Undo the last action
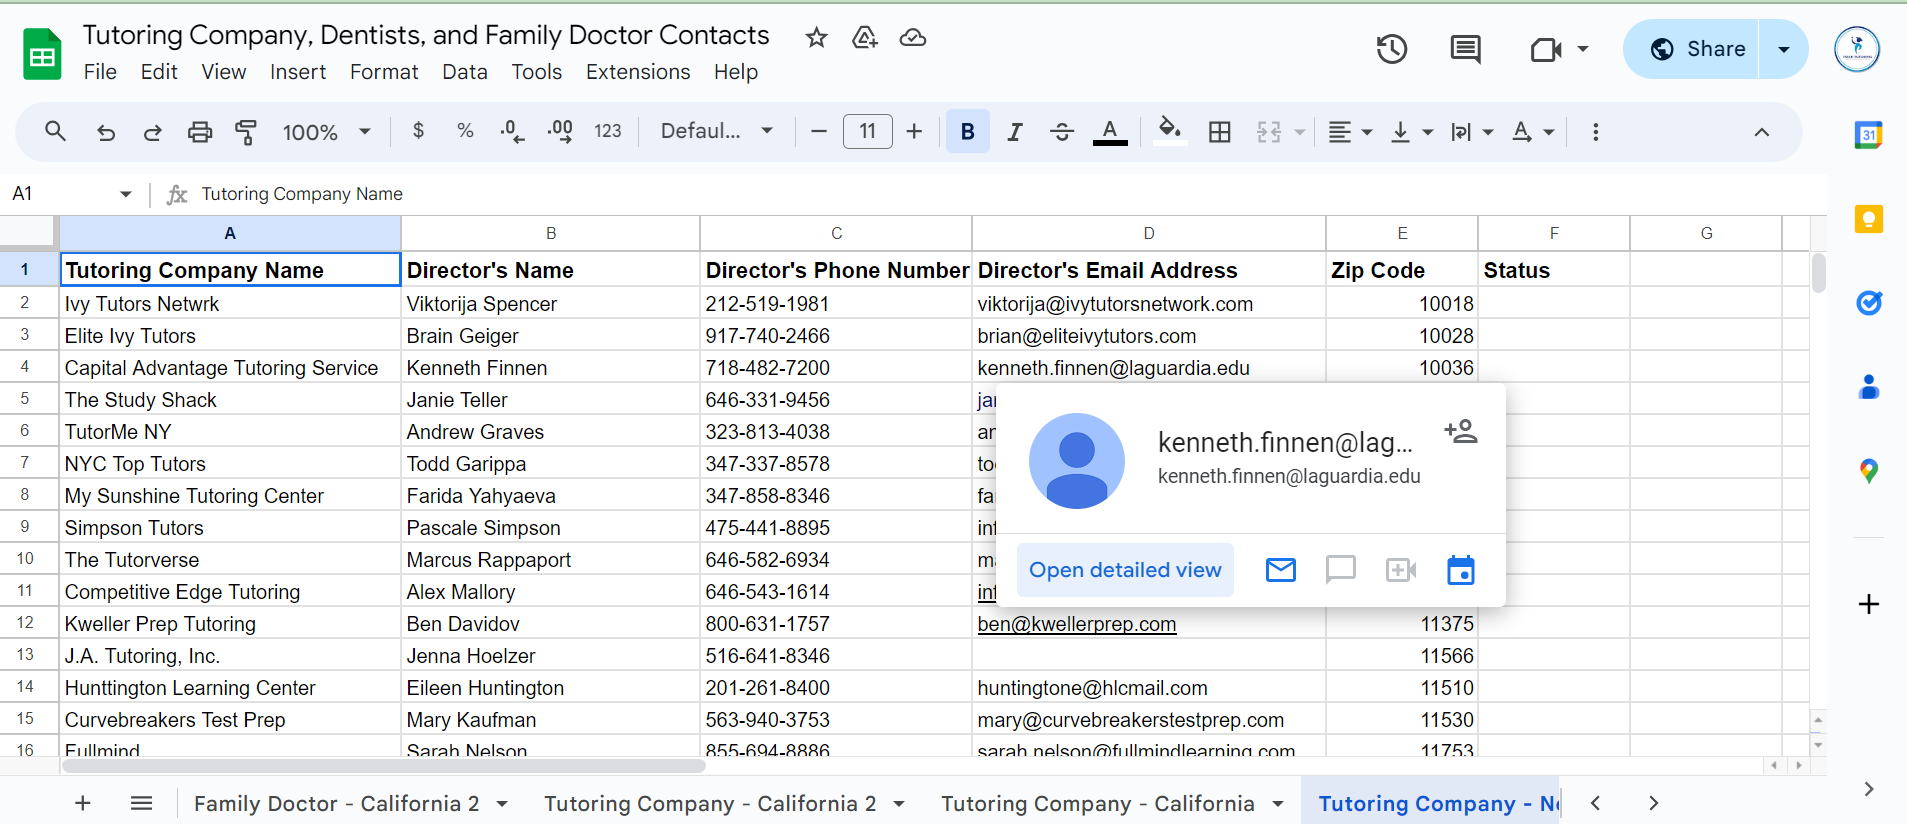The image size is (1907, 824). 106,132
